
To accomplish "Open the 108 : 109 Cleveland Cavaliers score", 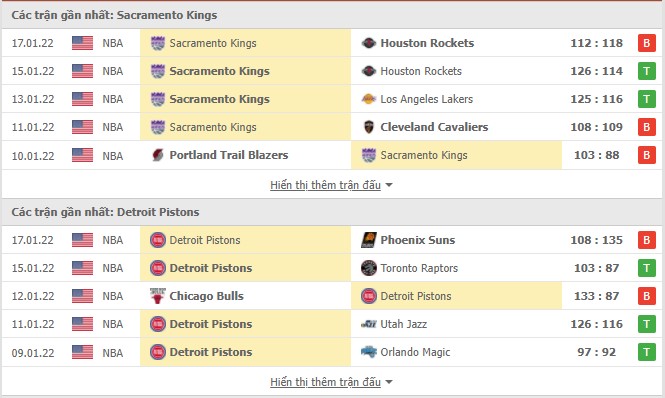I will (x=596, y=127).
